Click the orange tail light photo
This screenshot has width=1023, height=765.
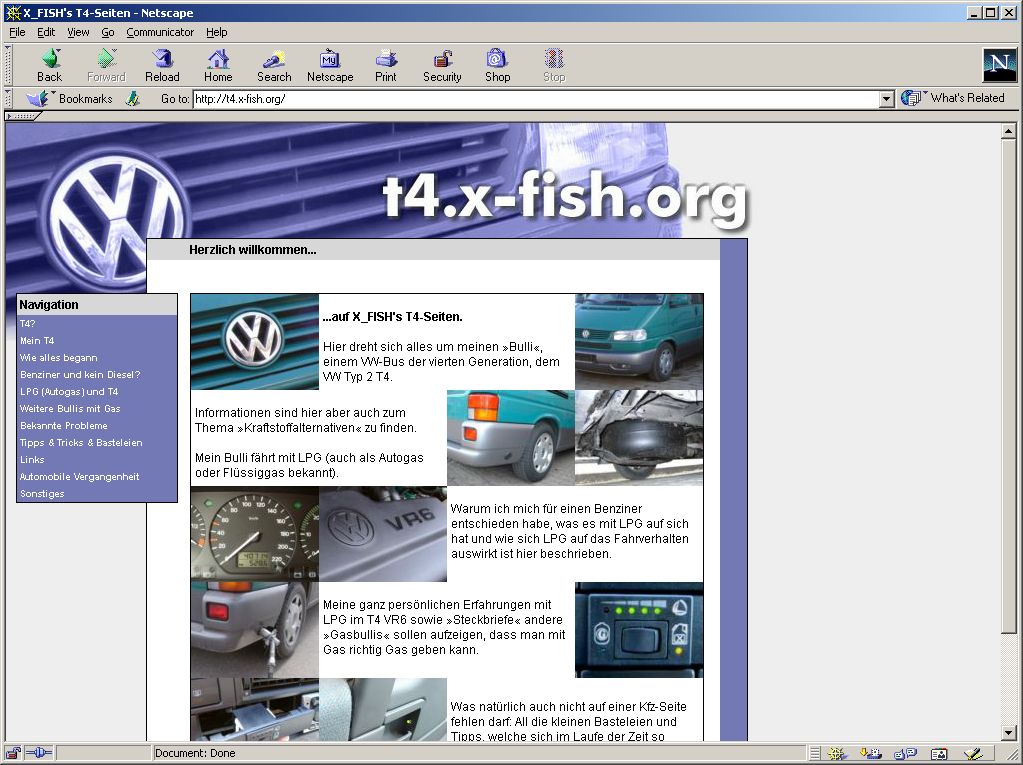pos(511,438)
